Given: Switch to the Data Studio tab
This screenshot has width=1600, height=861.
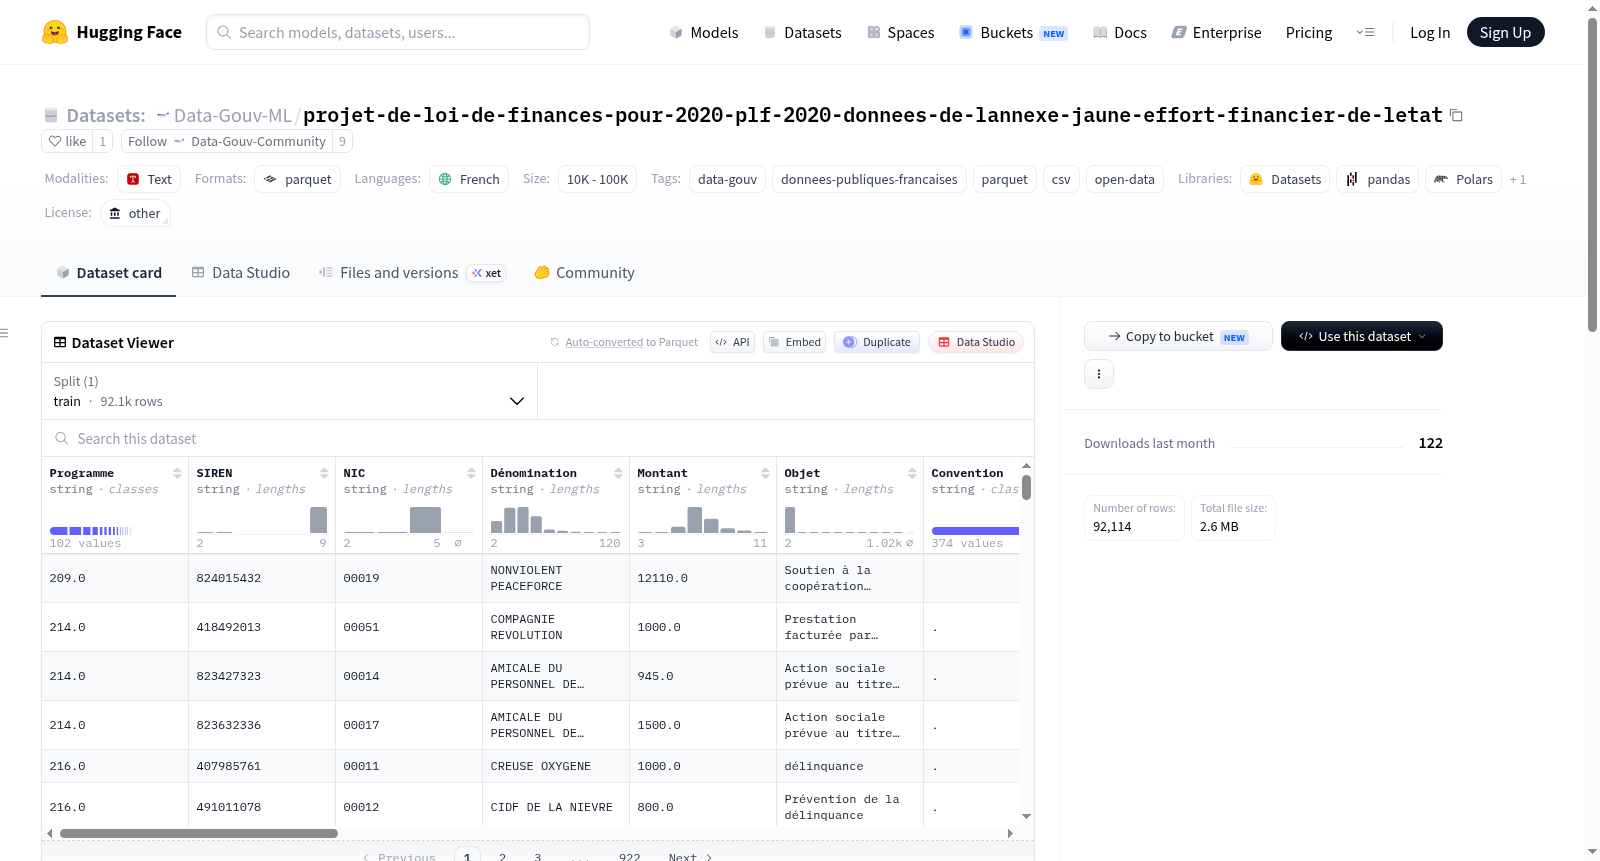Looking at the screenshot, I should click(x=240, y=272).
